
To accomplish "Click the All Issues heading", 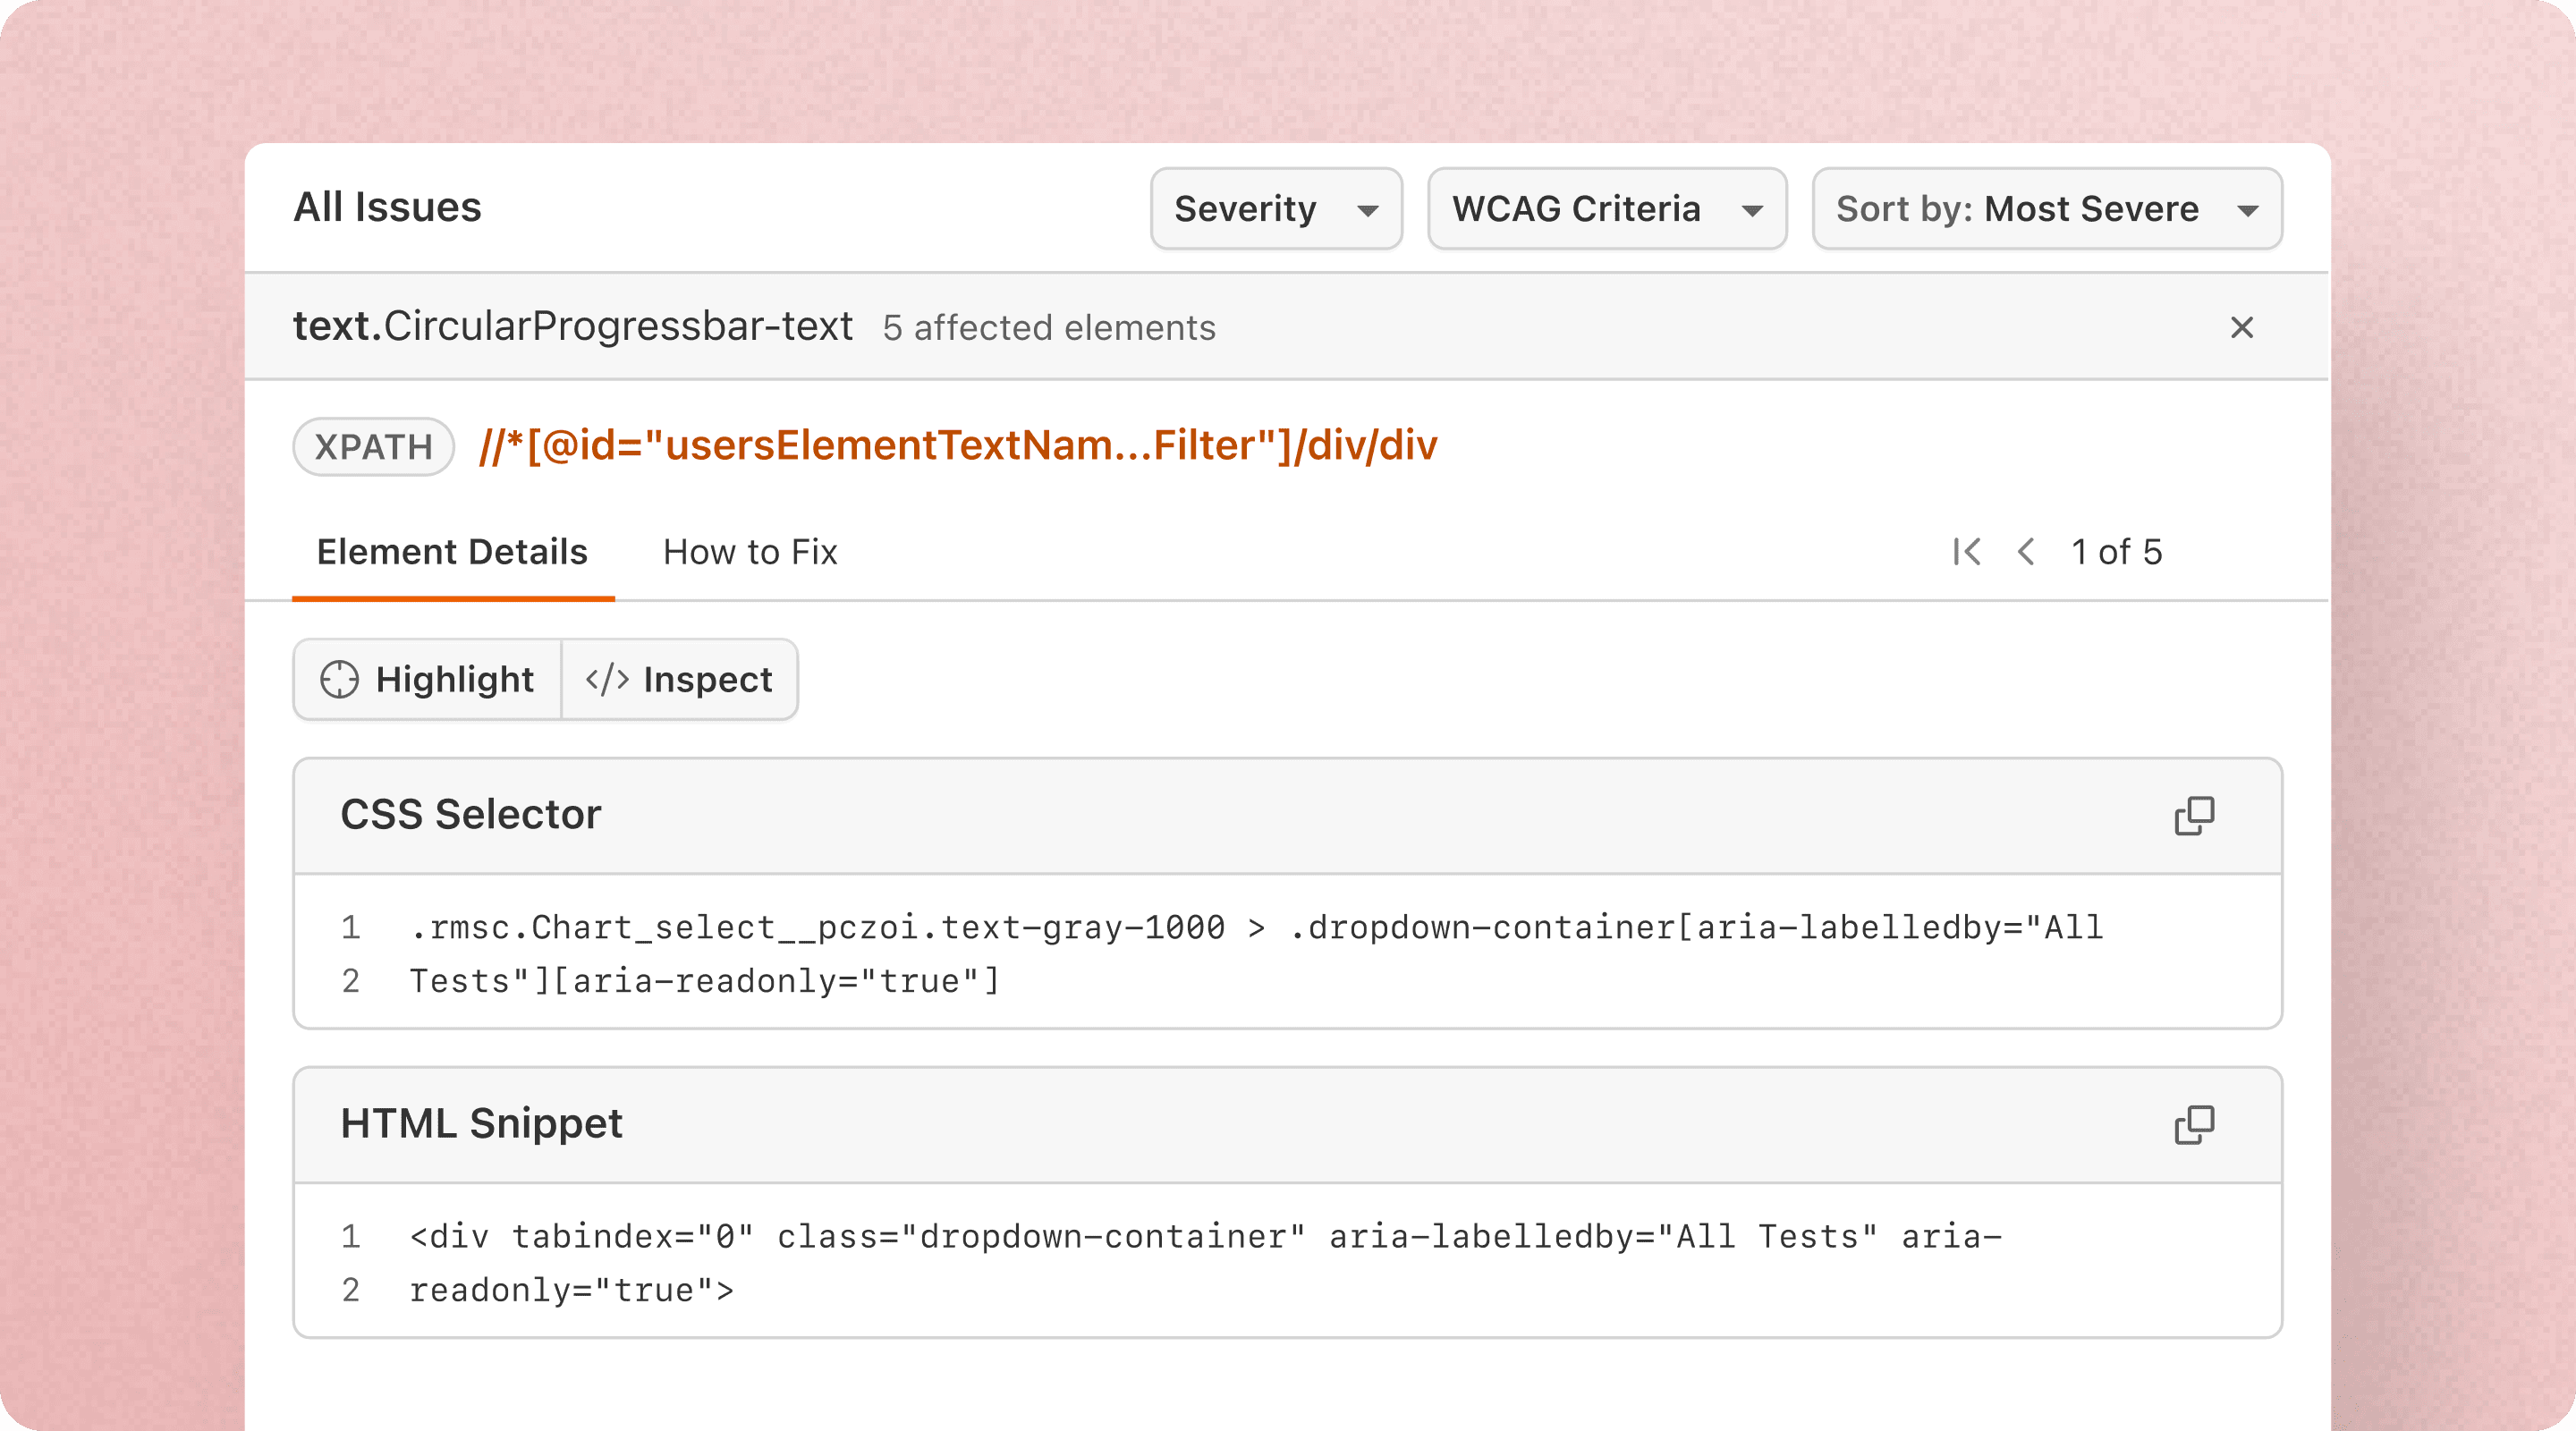I will (387, 207).
